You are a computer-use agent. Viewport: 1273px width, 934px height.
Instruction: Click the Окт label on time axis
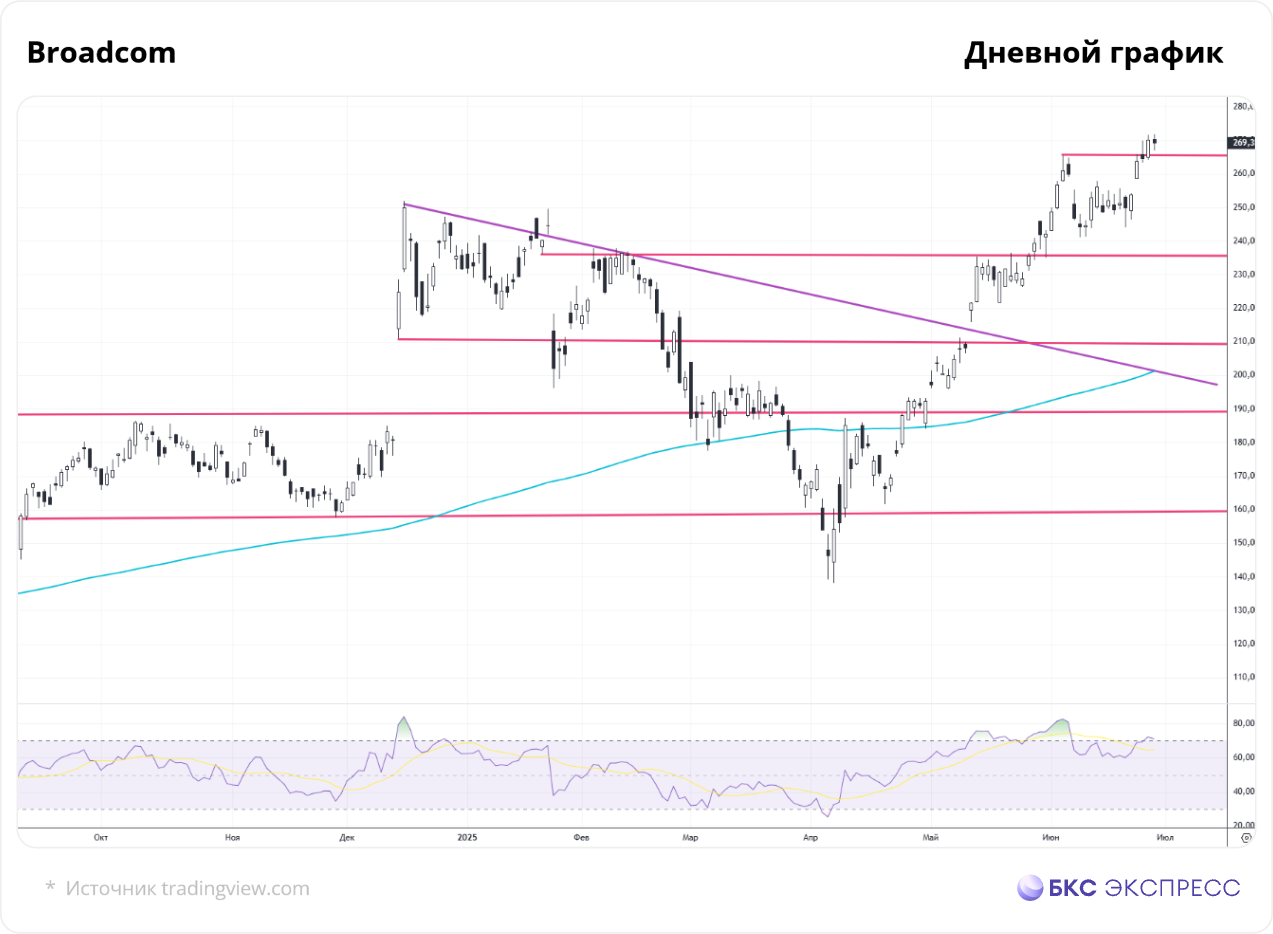click(99, 836)
